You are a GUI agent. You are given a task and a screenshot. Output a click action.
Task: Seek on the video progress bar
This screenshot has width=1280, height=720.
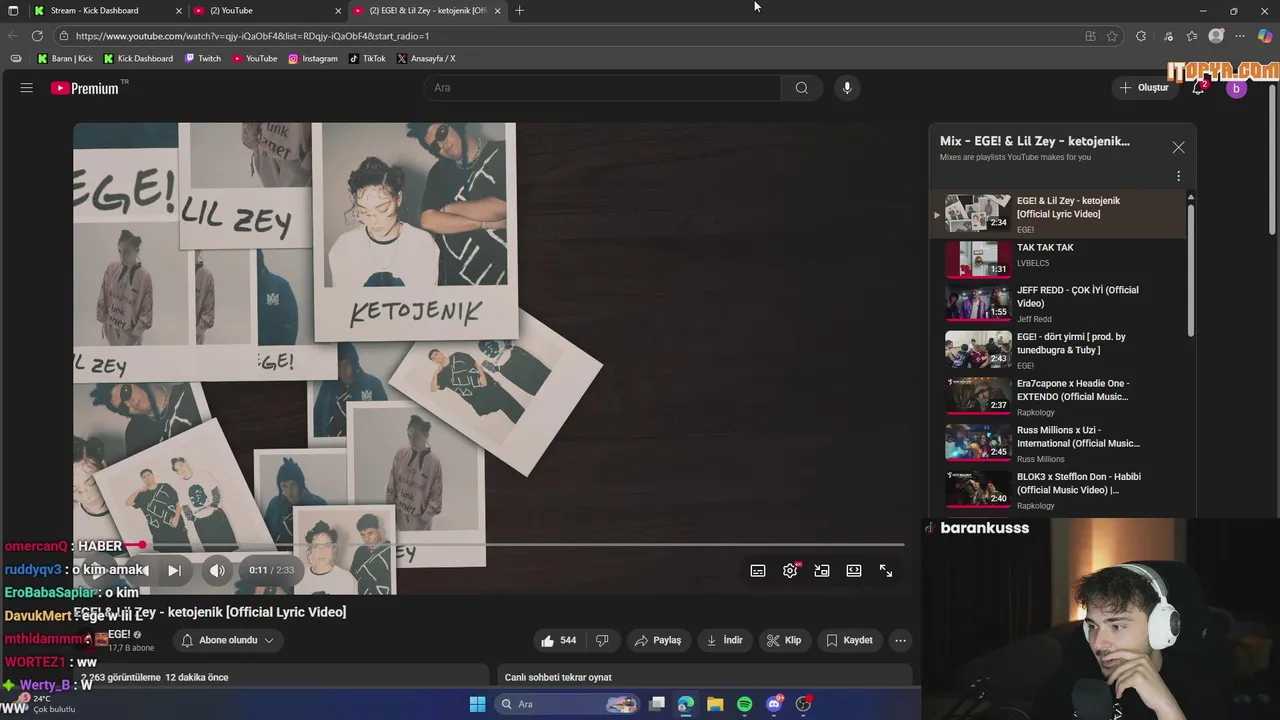point(488,546)
